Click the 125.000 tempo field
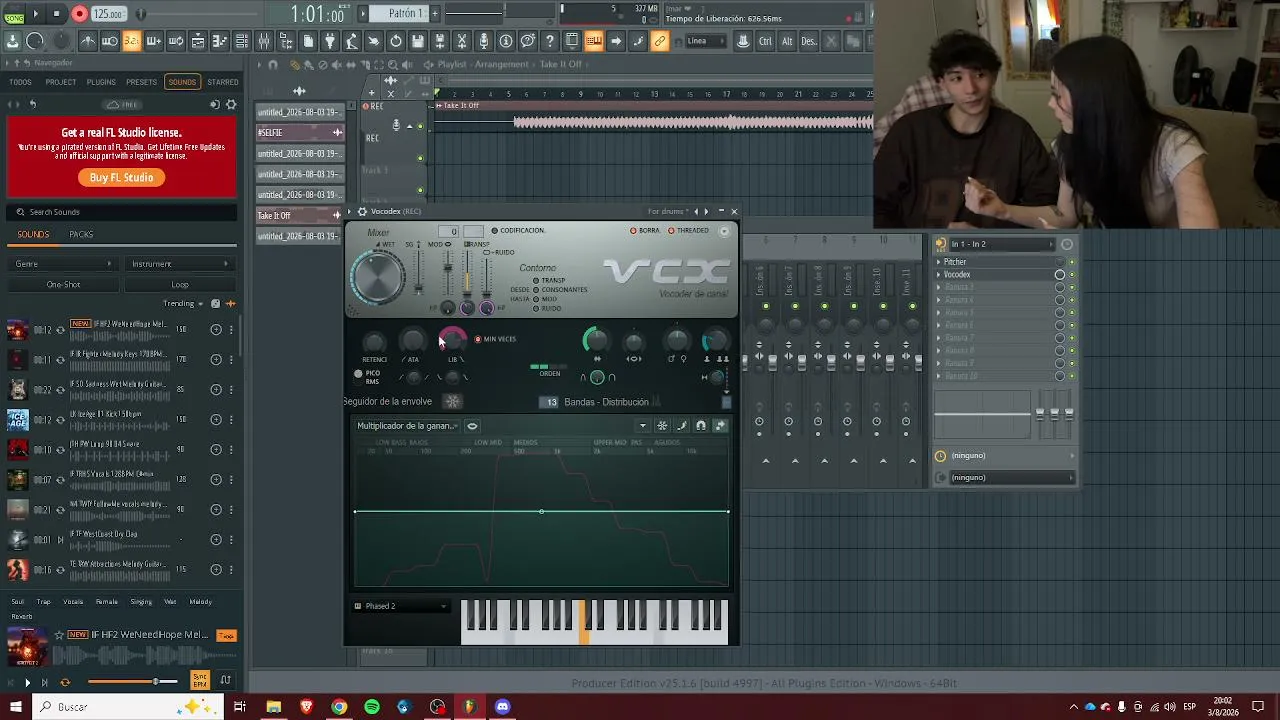 pyautogui.click(x=108, y=14)
